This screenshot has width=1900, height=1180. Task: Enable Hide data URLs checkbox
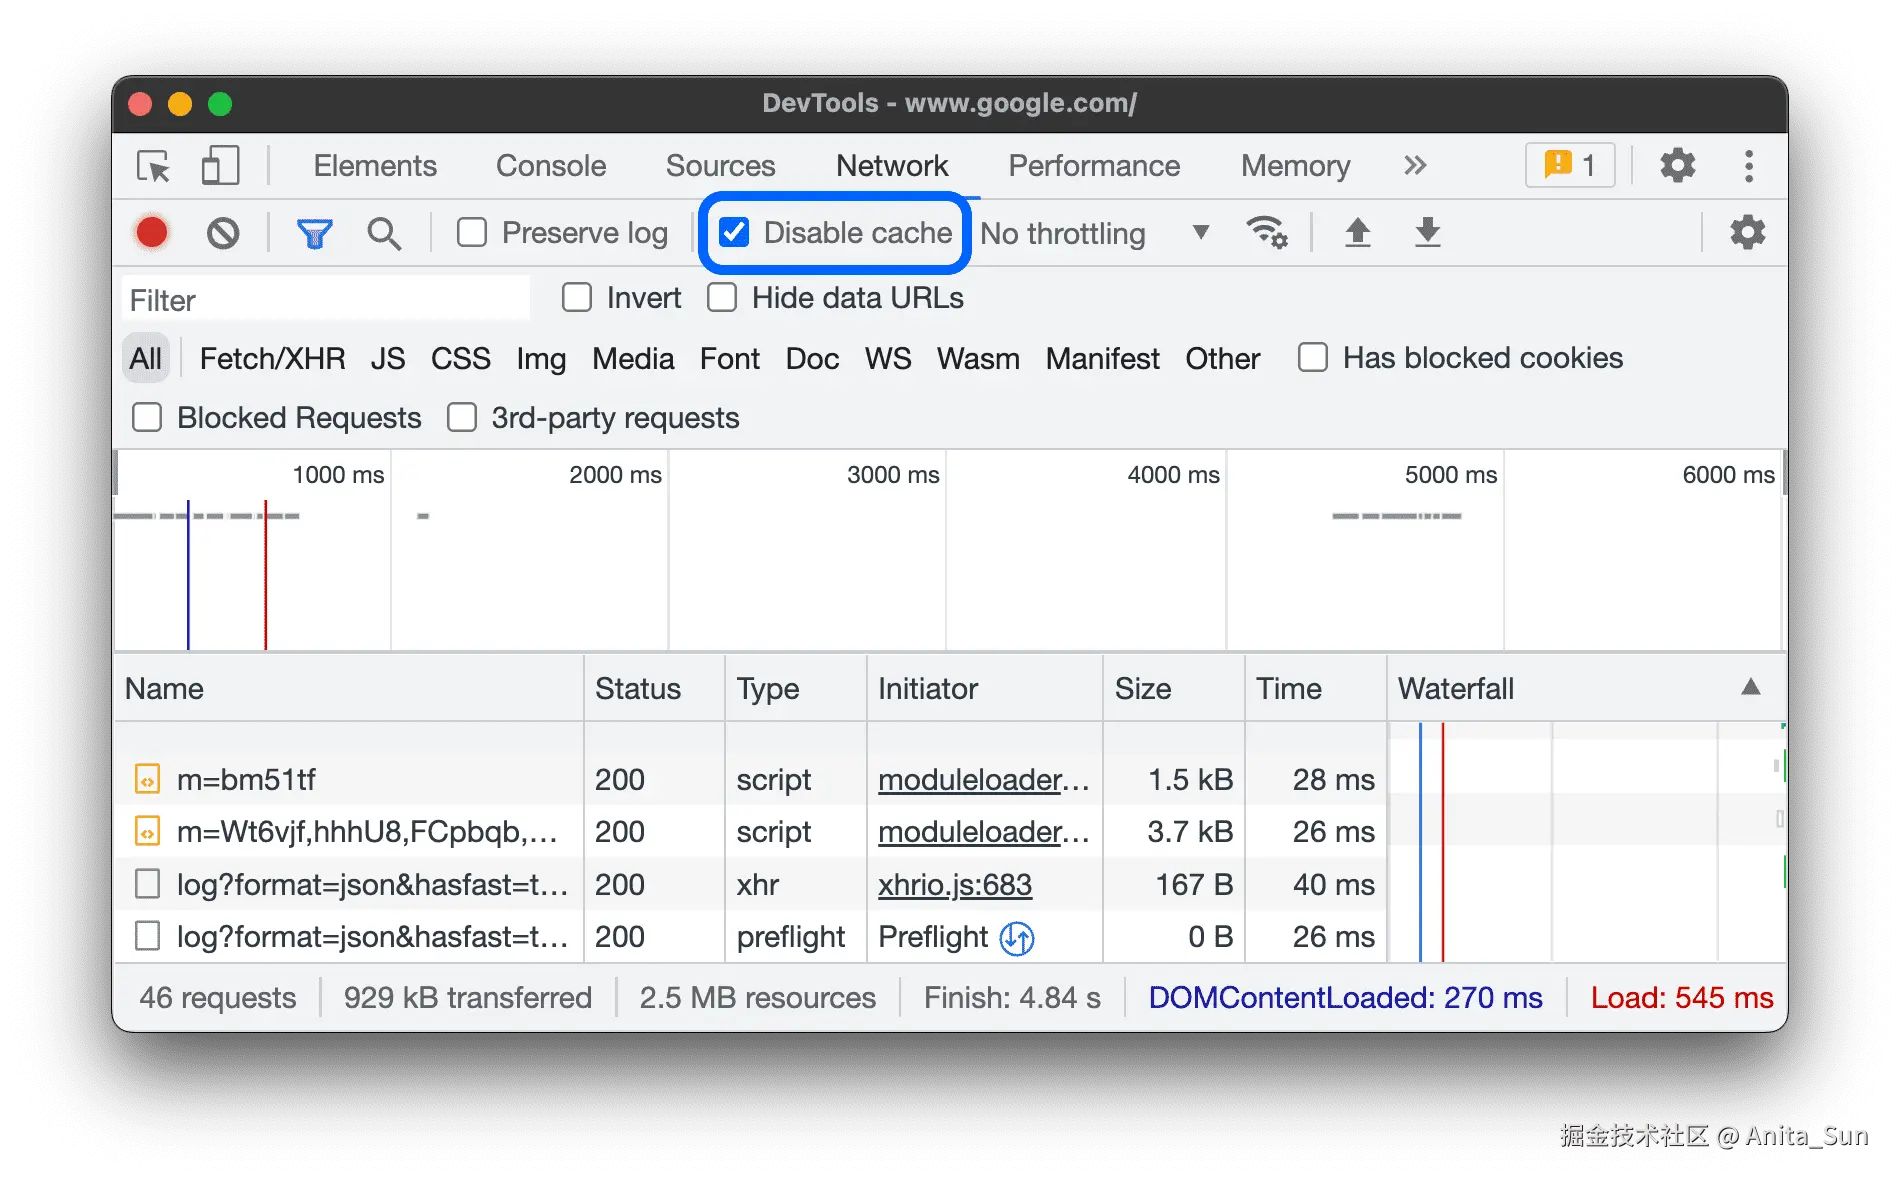pos(722,298)
